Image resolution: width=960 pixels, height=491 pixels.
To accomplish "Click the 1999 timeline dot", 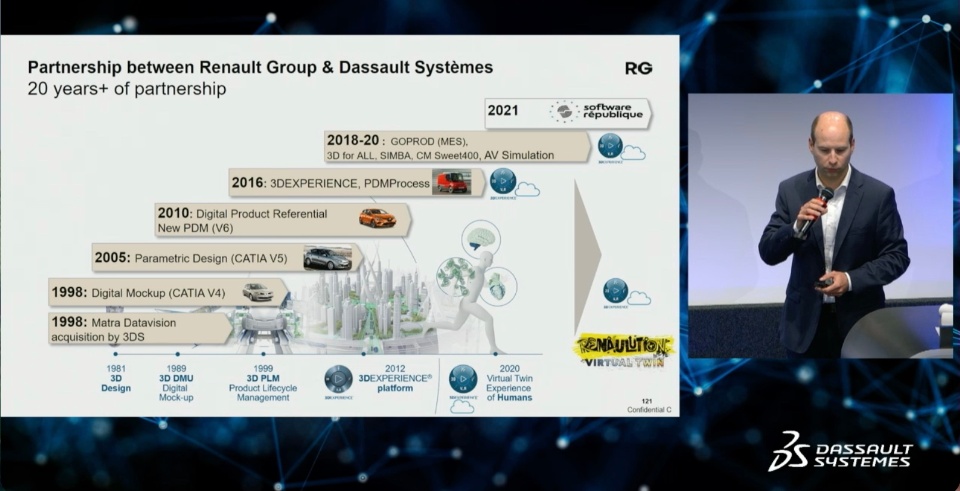I will (263, 354).
